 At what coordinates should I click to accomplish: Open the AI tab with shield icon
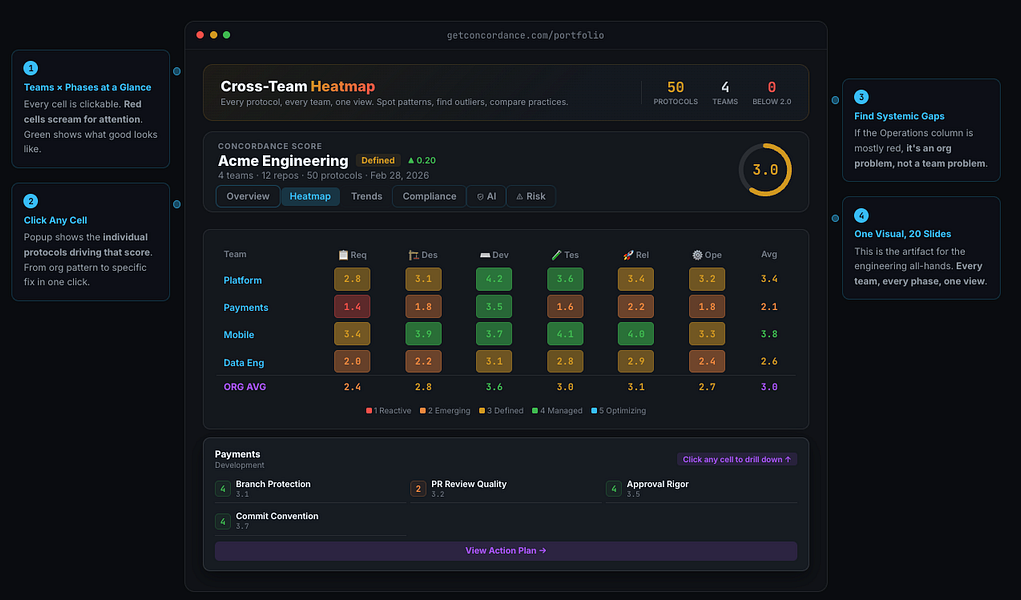pos(486,196)
